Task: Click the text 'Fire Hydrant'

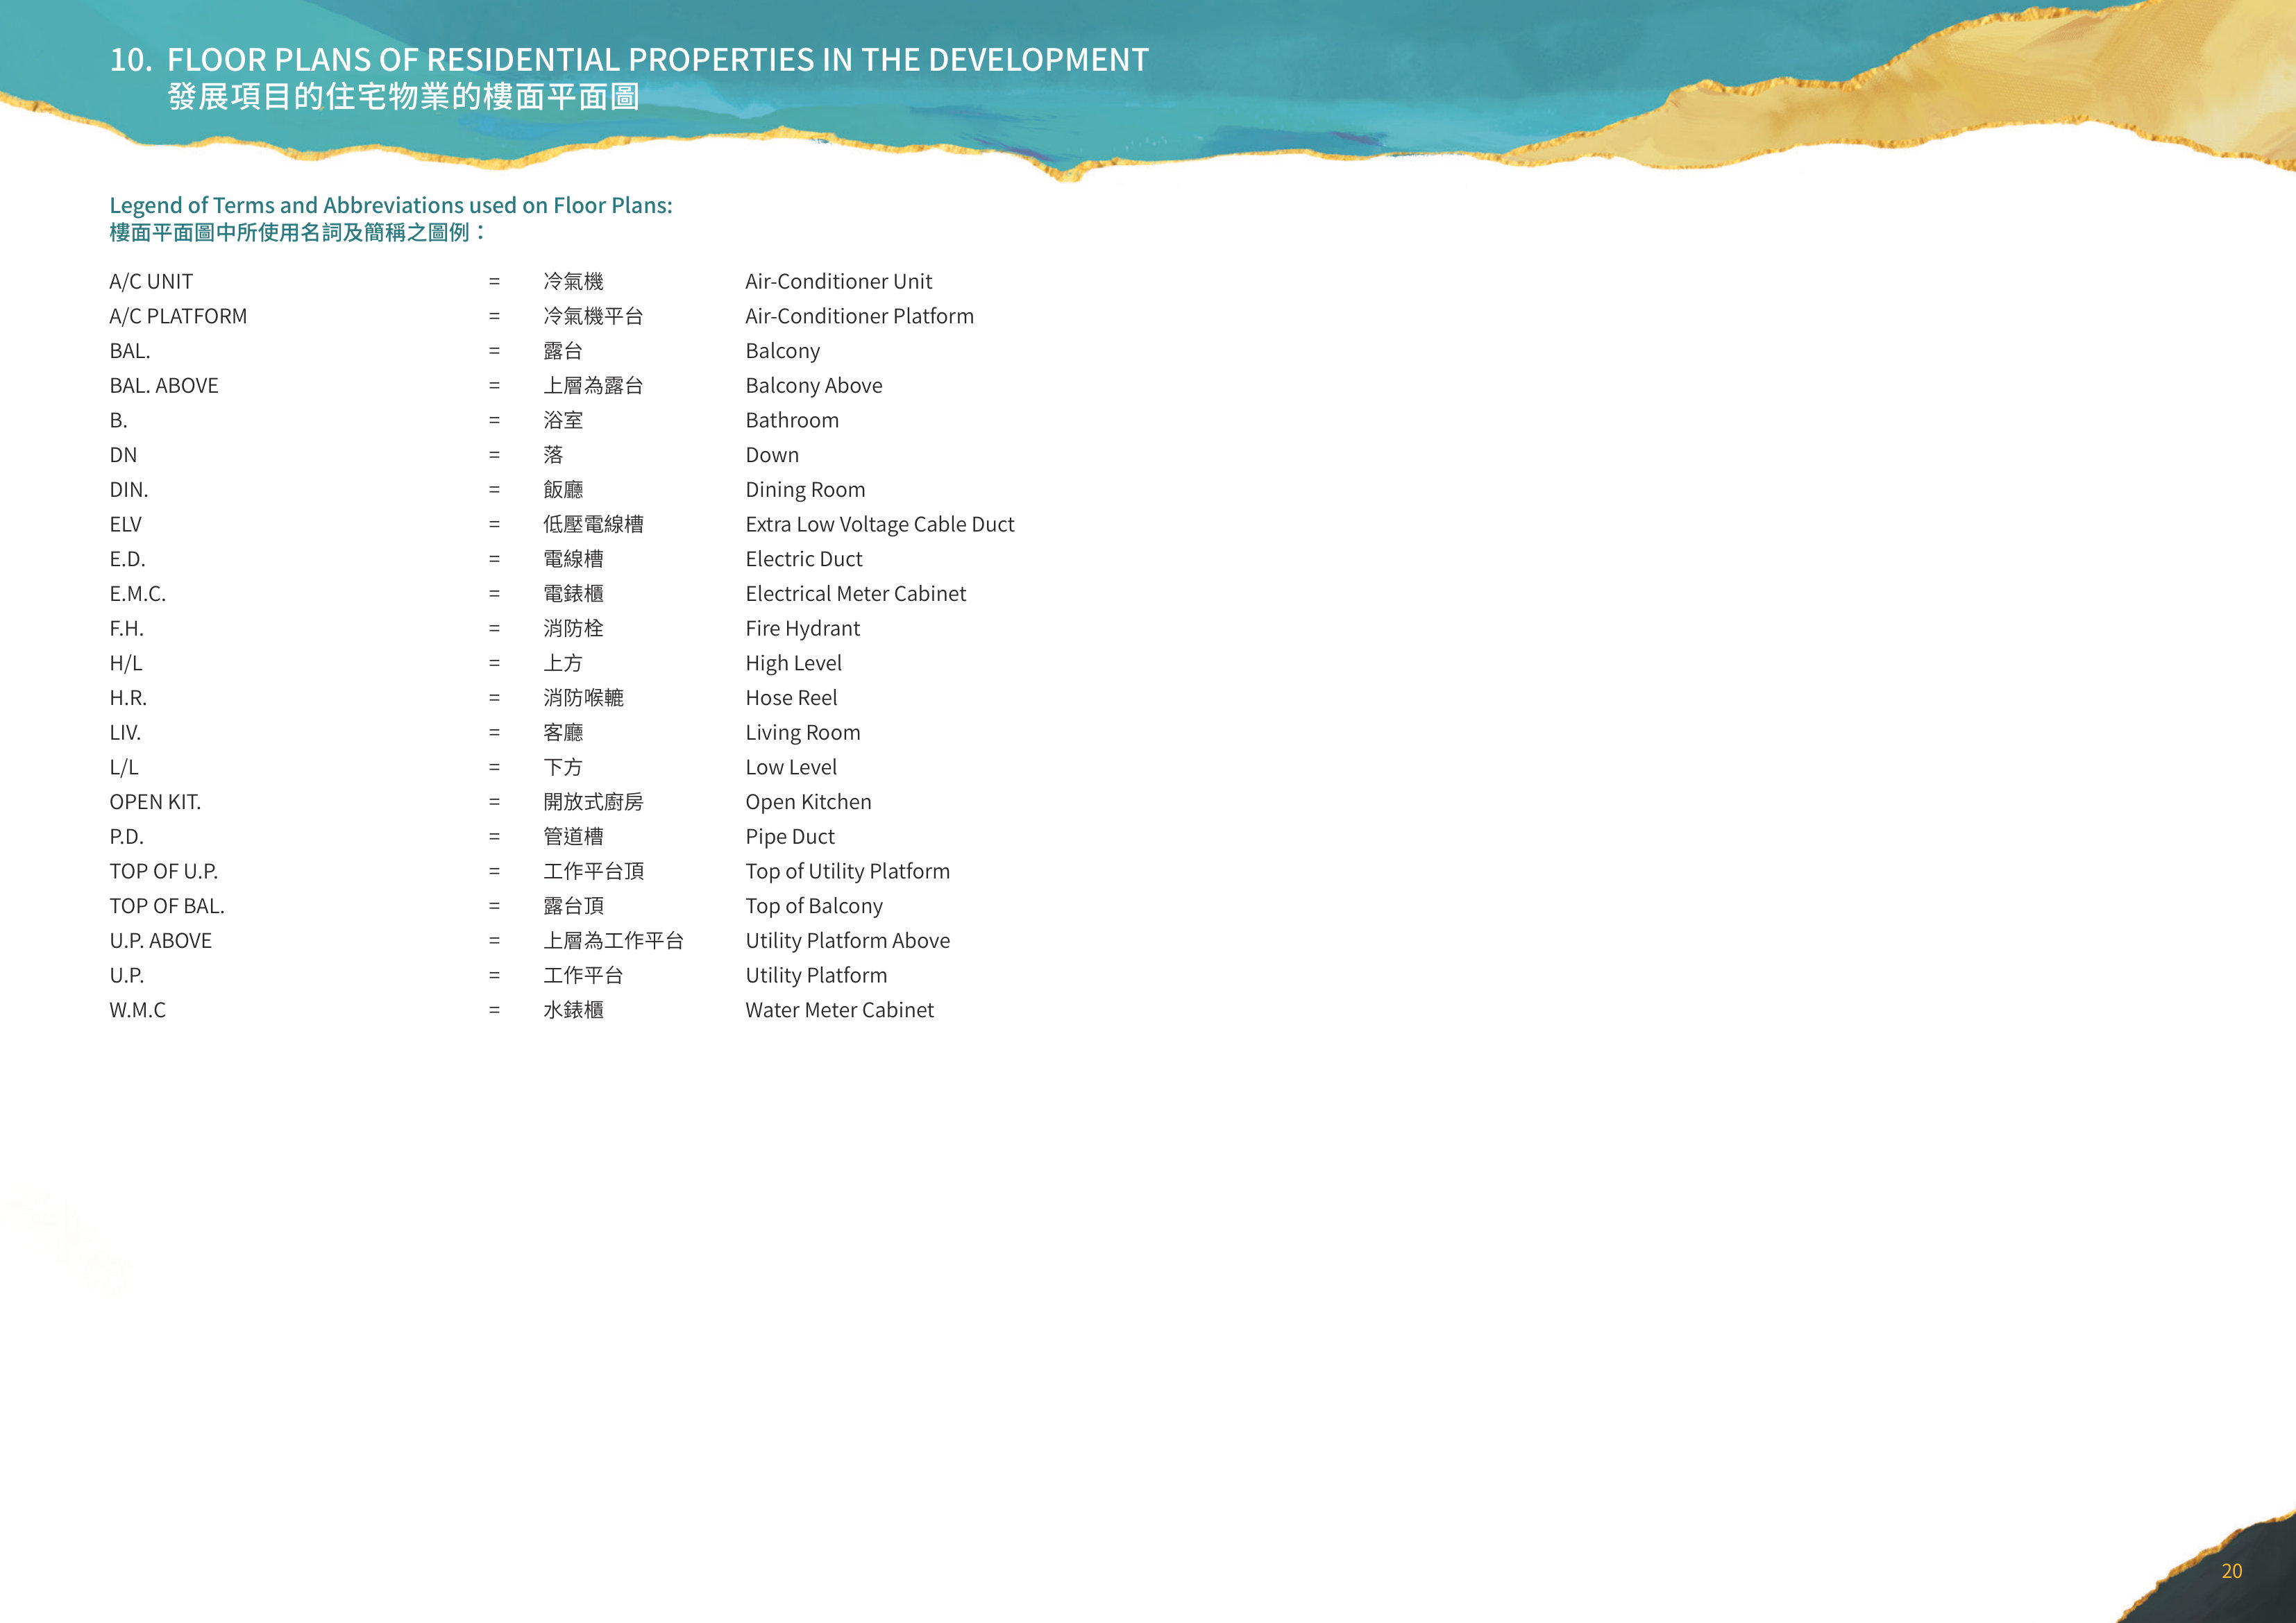Action: pyautogui.click(x=802, y=629)
